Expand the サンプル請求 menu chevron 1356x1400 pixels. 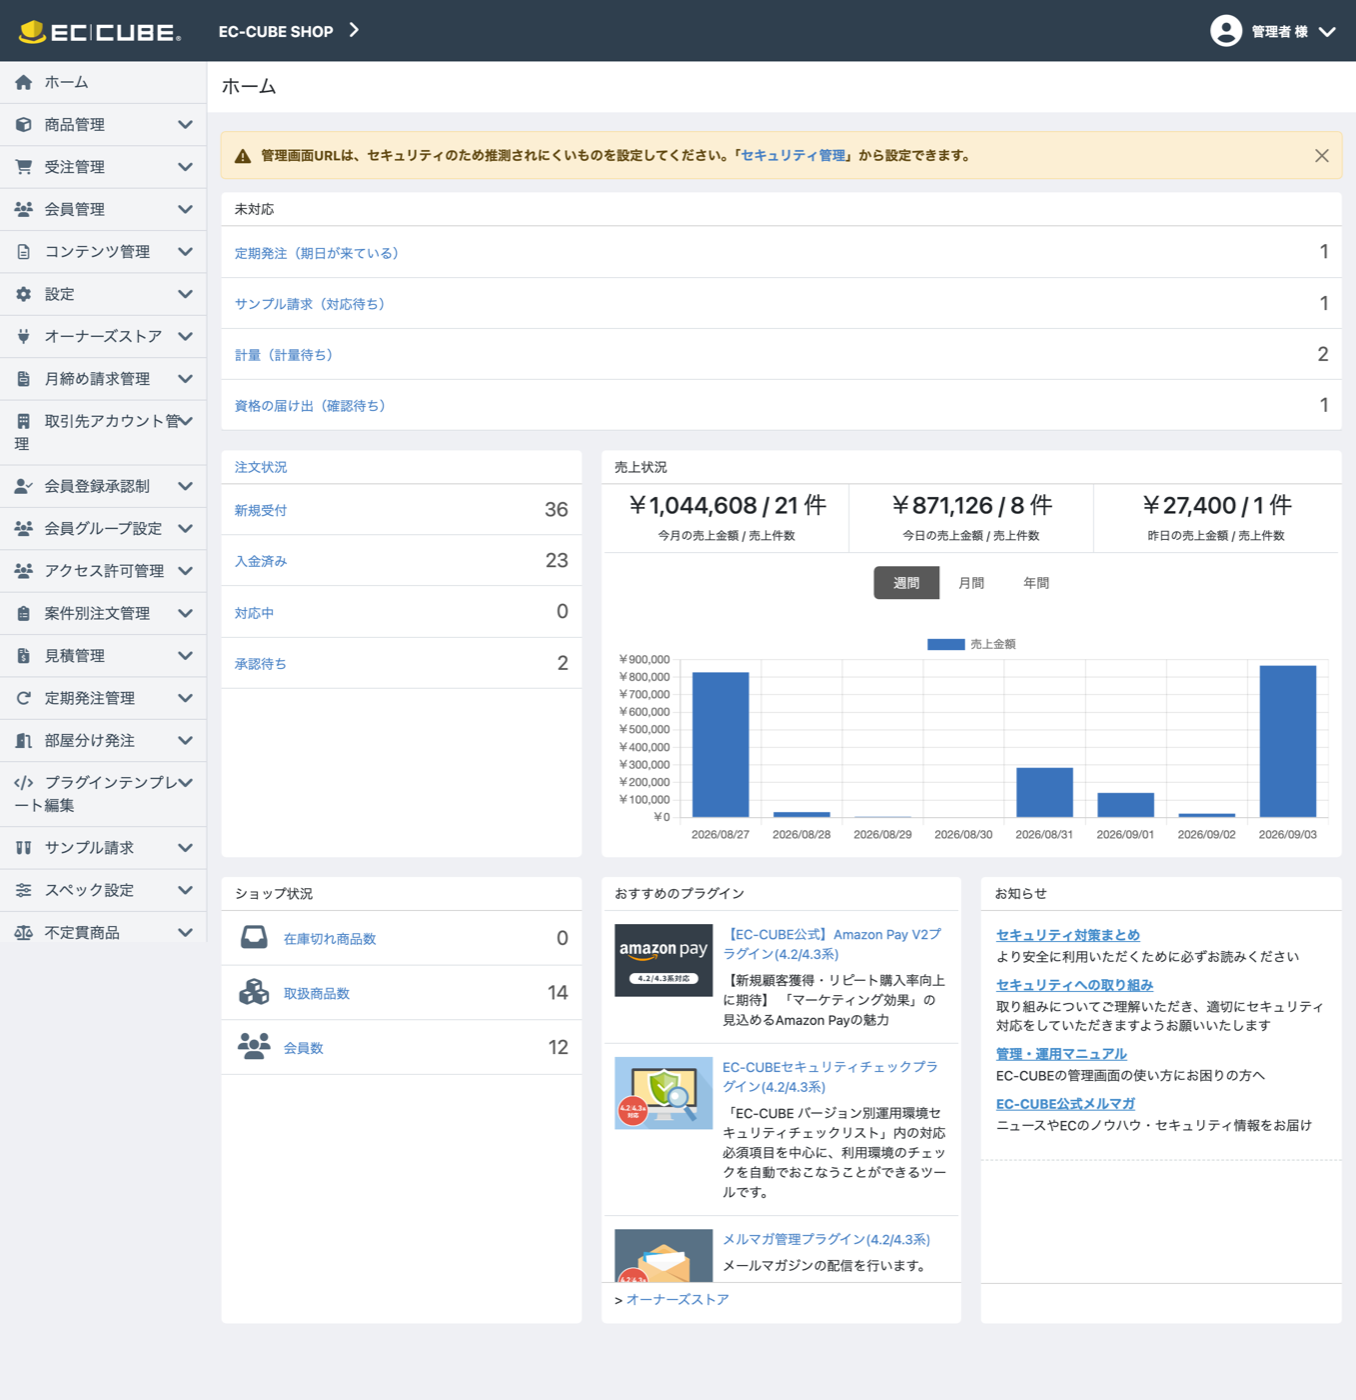pos(185,848)
